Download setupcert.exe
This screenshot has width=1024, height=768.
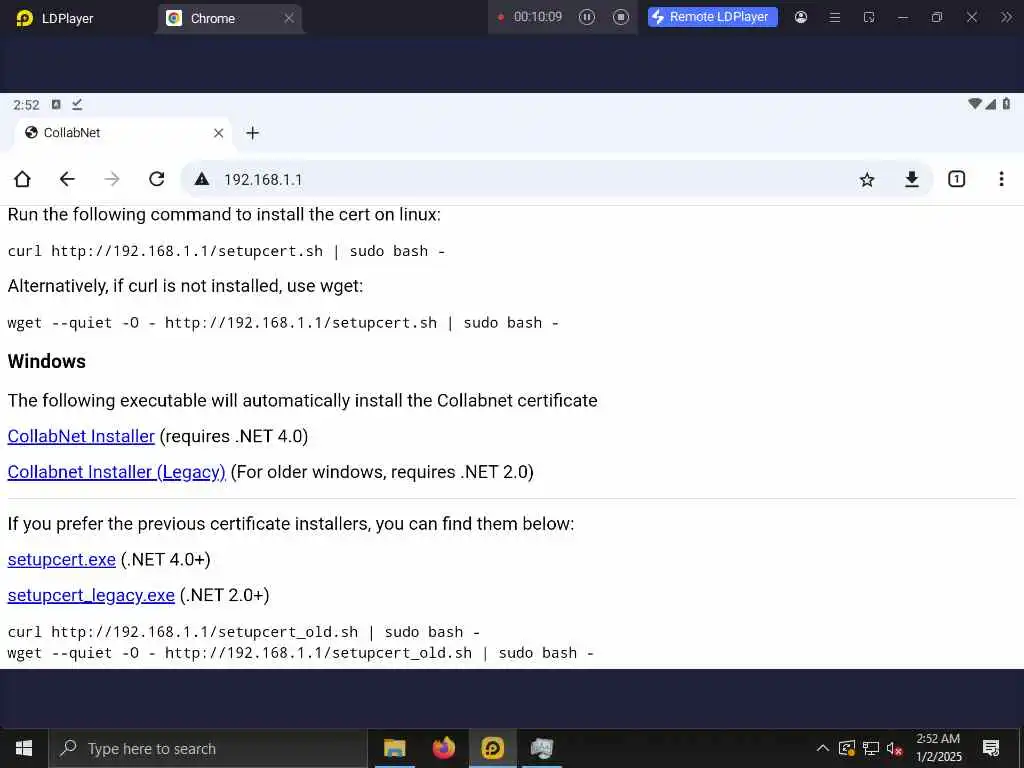click(61, 560)
